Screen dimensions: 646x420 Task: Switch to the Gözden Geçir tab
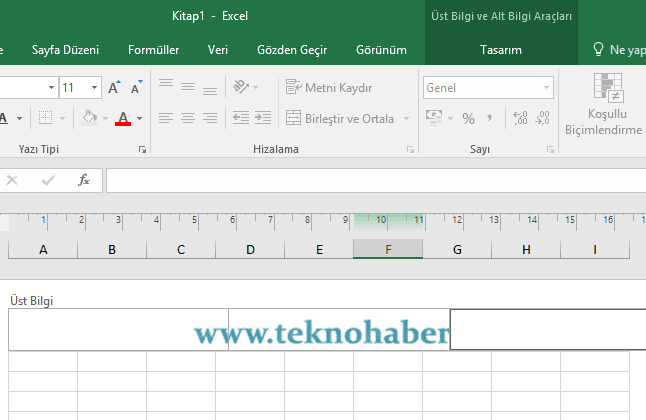pyautogui.click(x=292, y=50)
